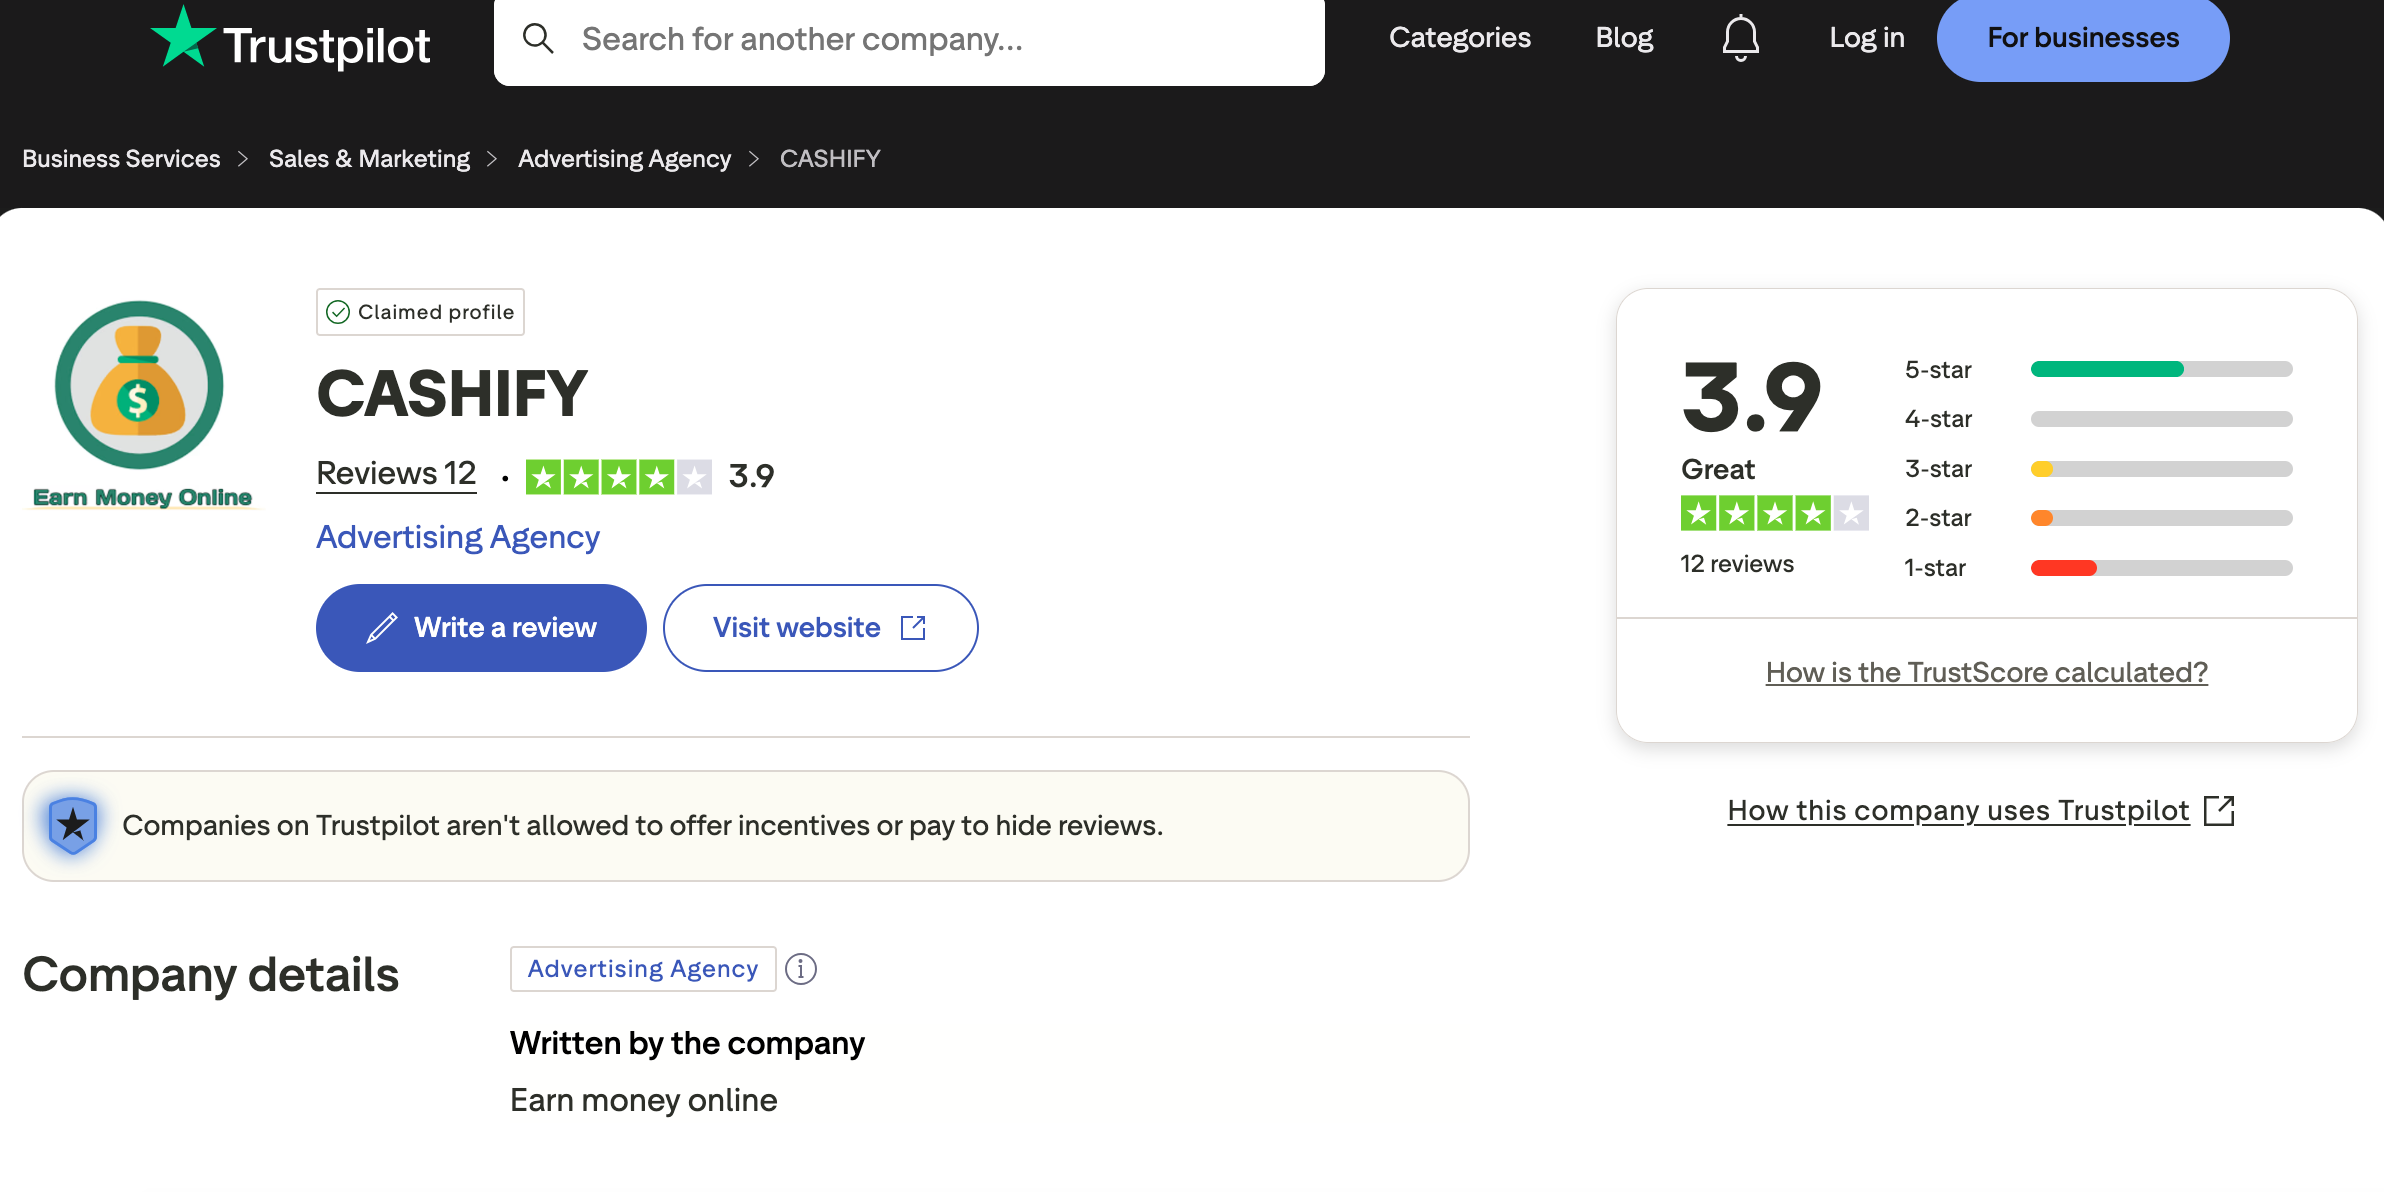
Task: Click external link icon on Visit website
Action: (x=913, y=628)
